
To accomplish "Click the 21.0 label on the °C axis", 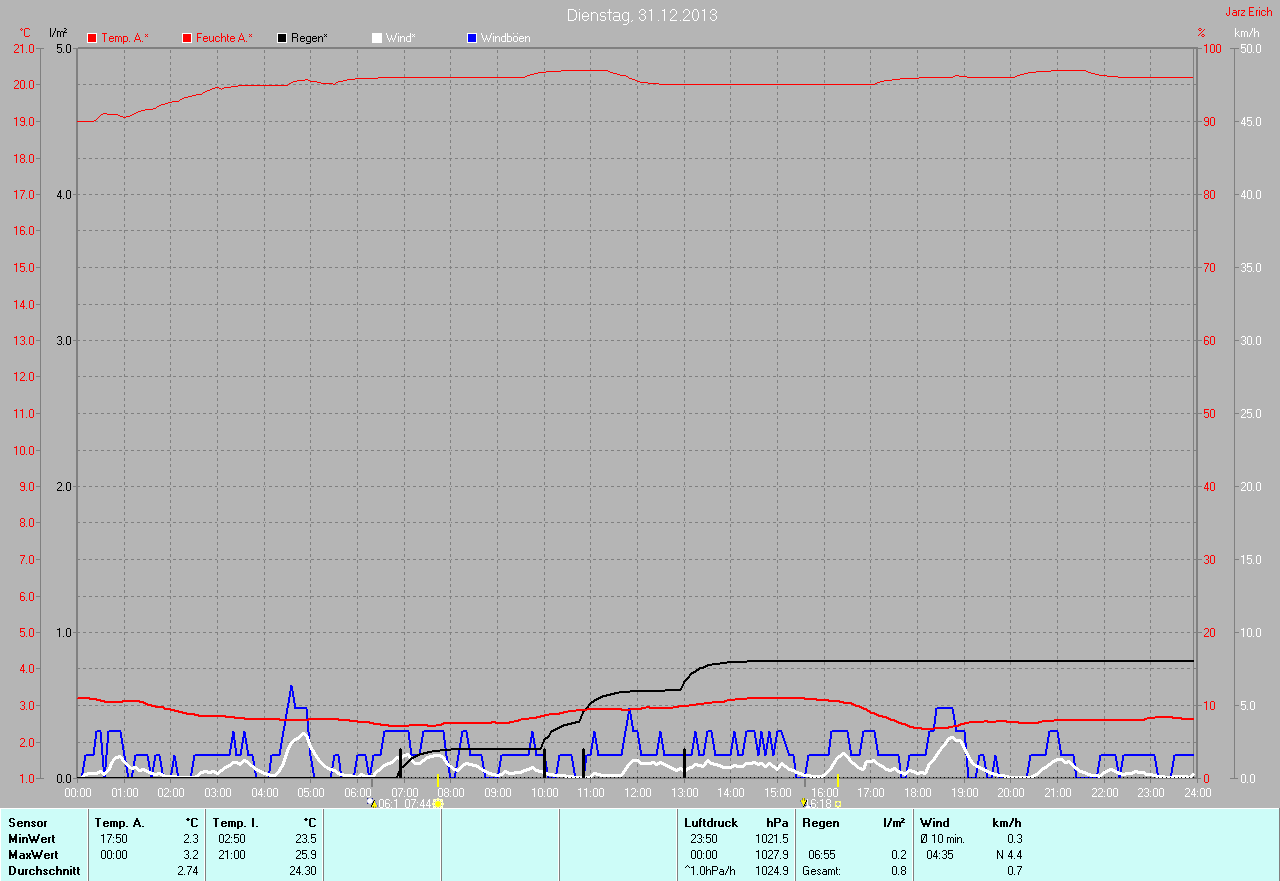I will pyautogui.click(x=23, y=48).
